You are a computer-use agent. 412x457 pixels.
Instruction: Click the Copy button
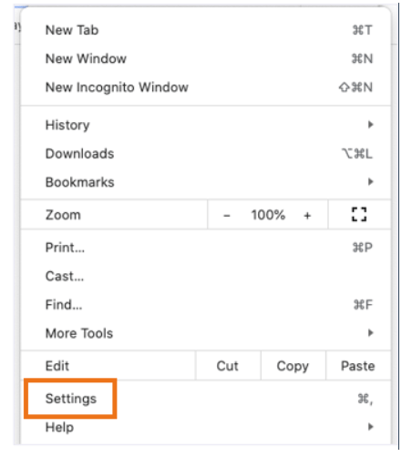(293, 366)
